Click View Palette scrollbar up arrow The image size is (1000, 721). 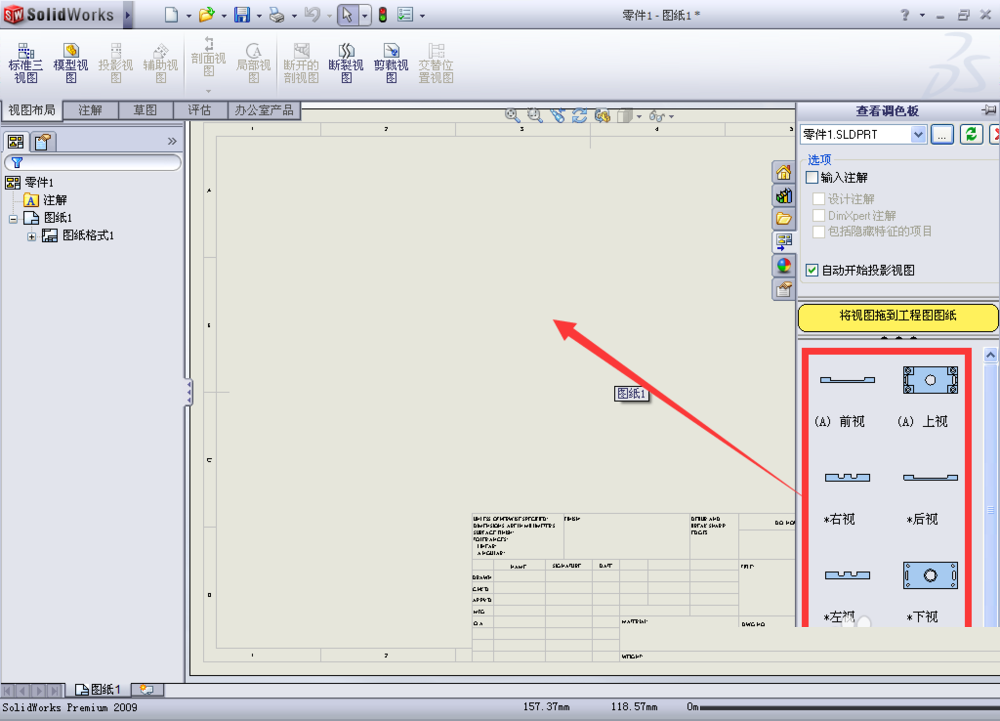coord(990,355)
